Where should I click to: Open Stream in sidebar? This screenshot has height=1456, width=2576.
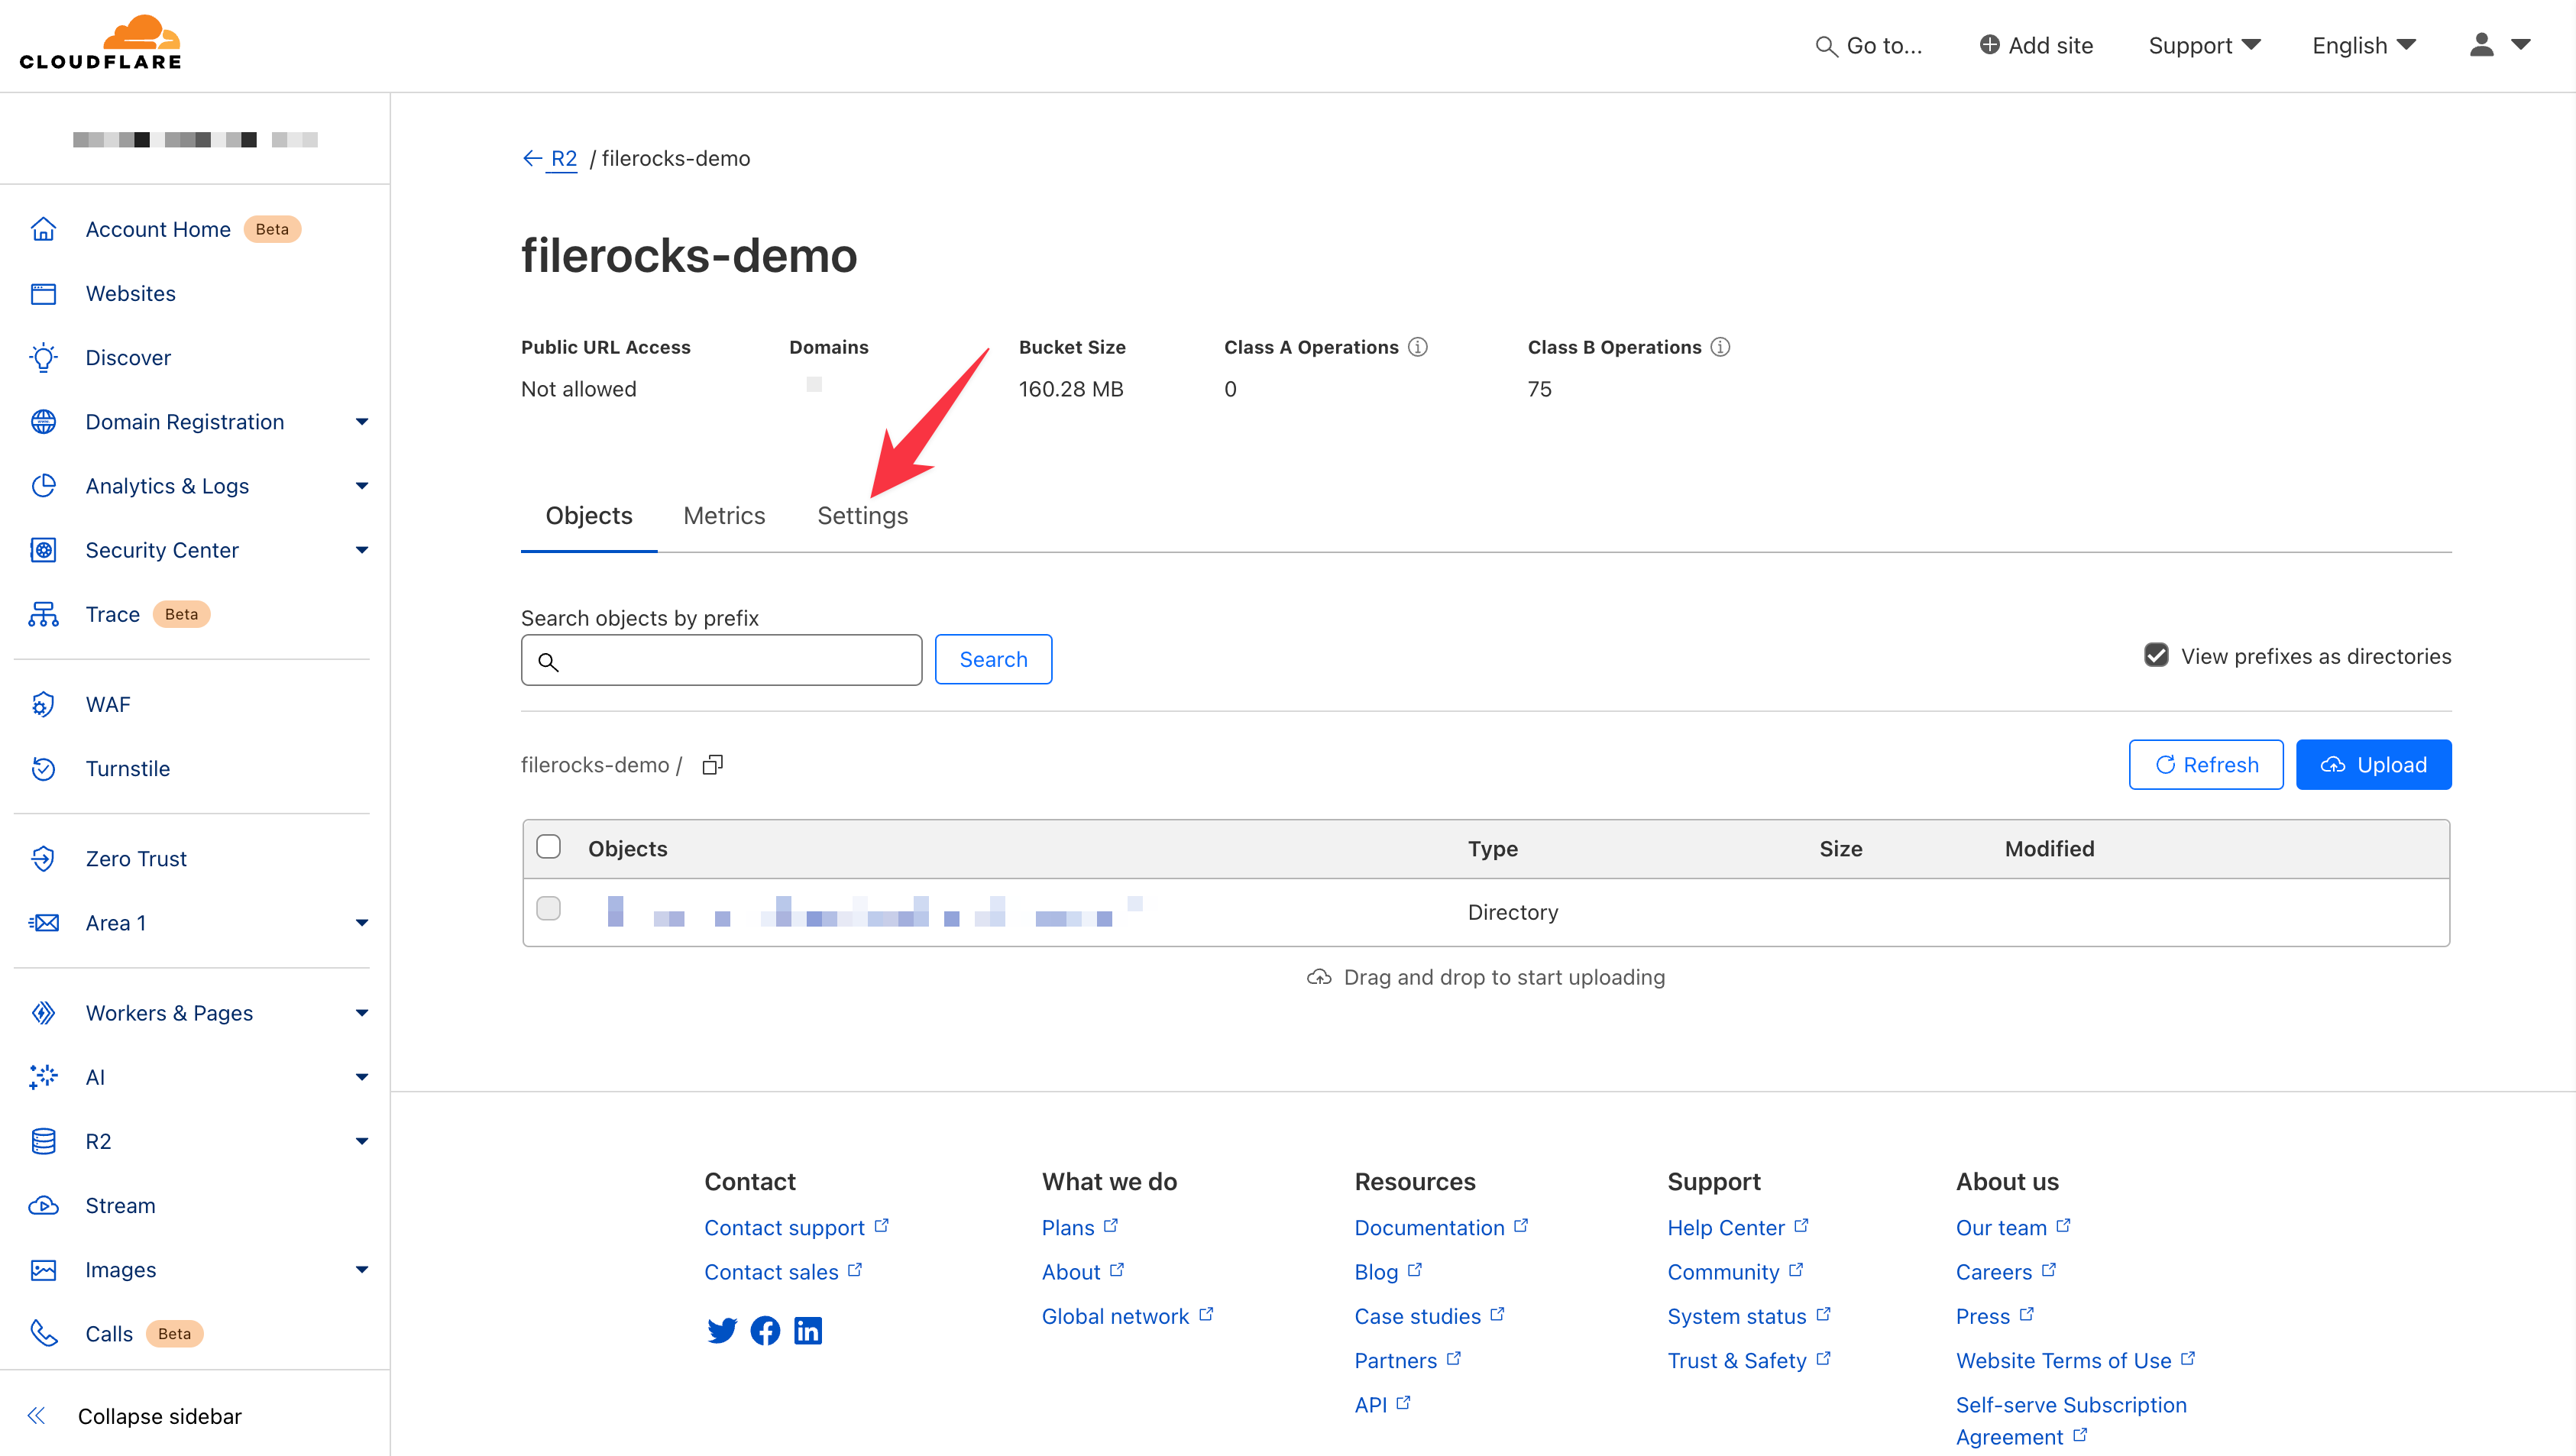[x=120, y=1205]
